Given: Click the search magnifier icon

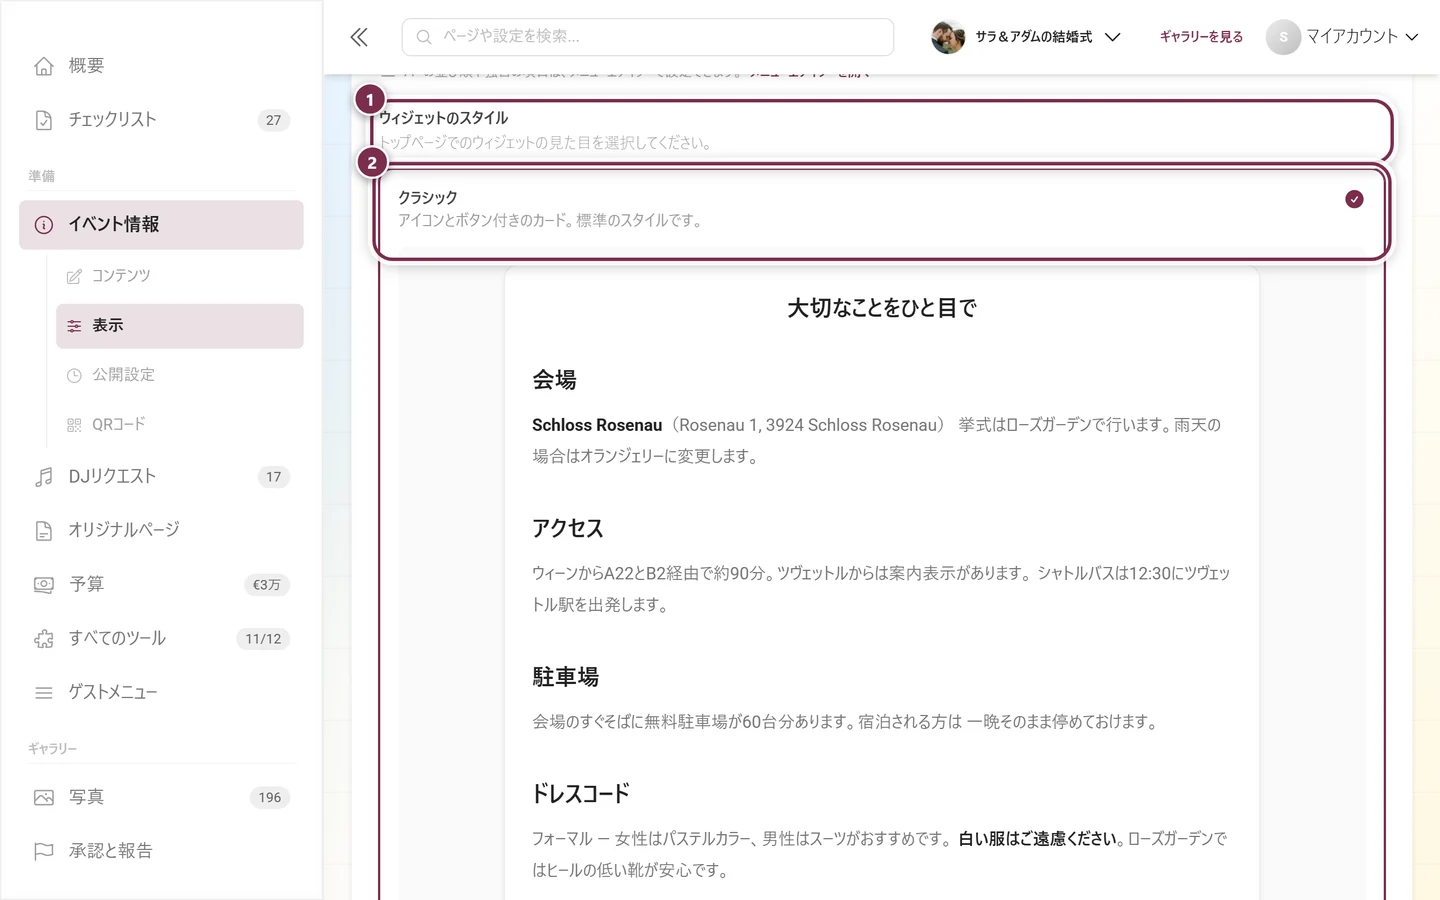Looking at the screenshot, I should click(424, 37).
